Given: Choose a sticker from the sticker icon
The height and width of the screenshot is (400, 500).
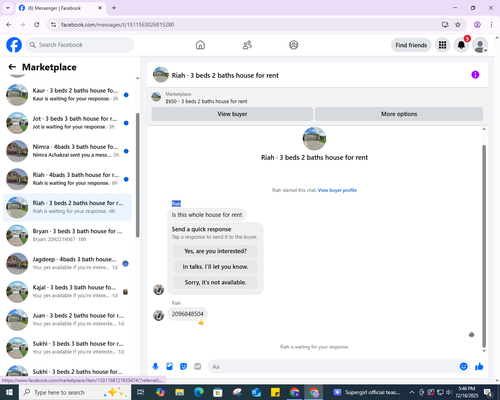Looking at the screenshot, I should (x=183, y=367).
